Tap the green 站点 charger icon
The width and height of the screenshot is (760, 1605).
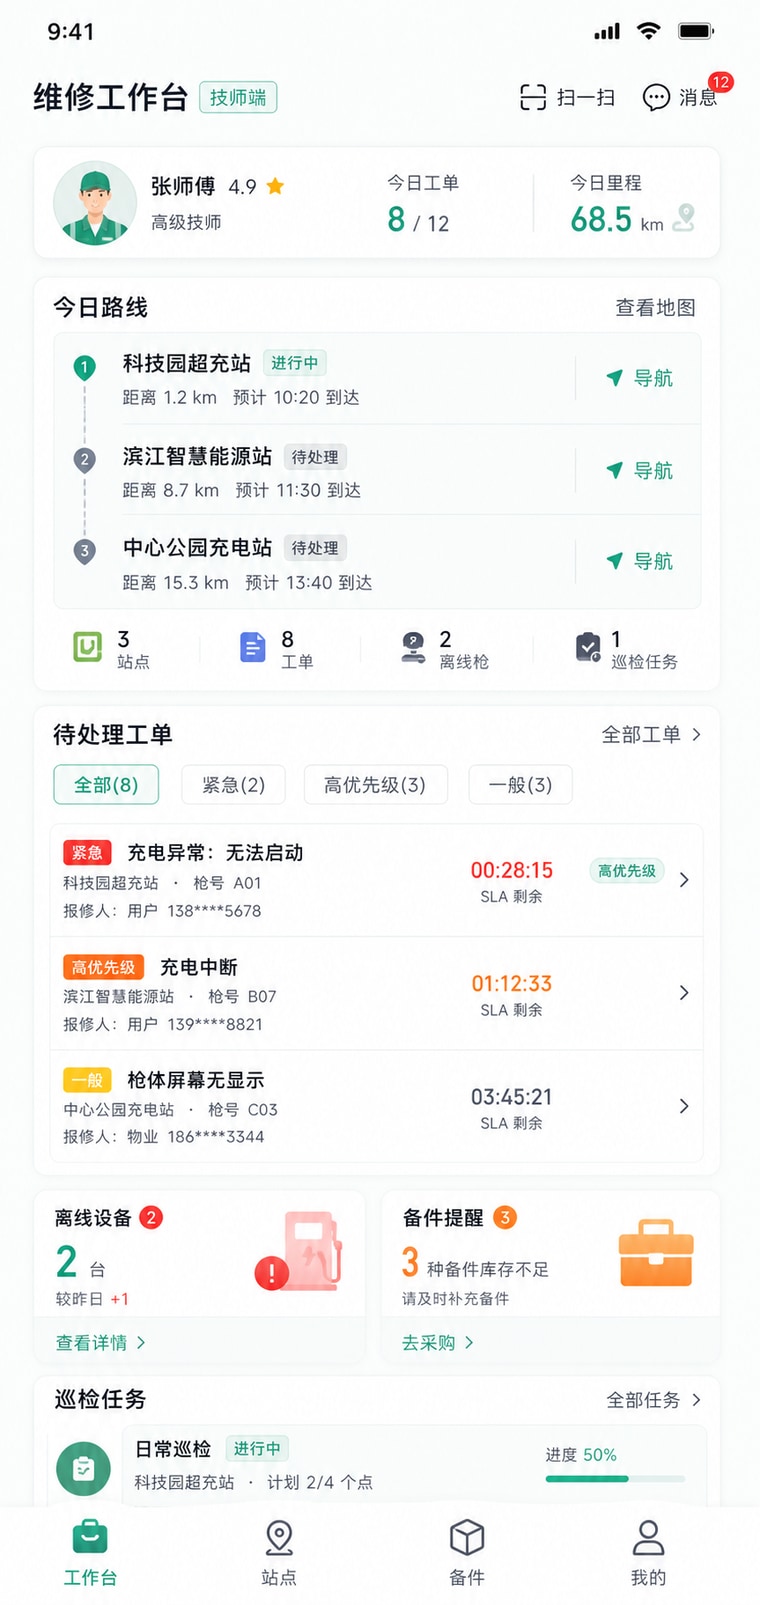[x=88, y=648]
